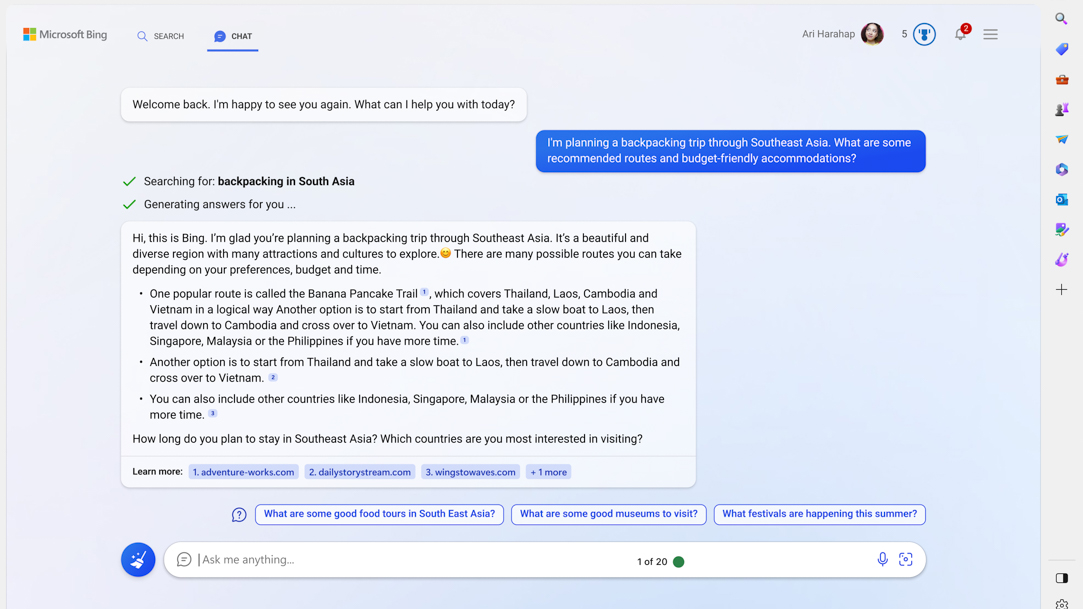Click the chat bubble icon in input
The image size is (1083, 609).
[184, 559]
